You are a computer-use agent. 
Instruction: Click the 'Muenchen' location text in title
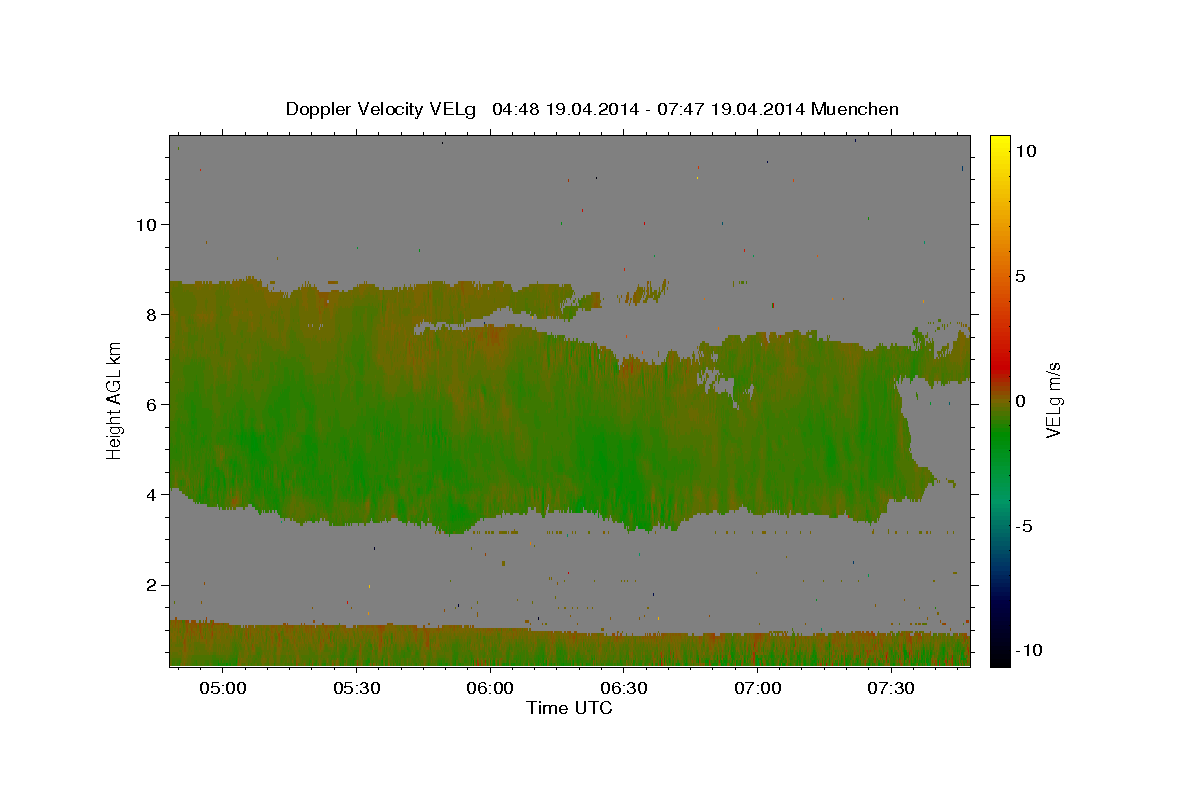coord(855,109)
